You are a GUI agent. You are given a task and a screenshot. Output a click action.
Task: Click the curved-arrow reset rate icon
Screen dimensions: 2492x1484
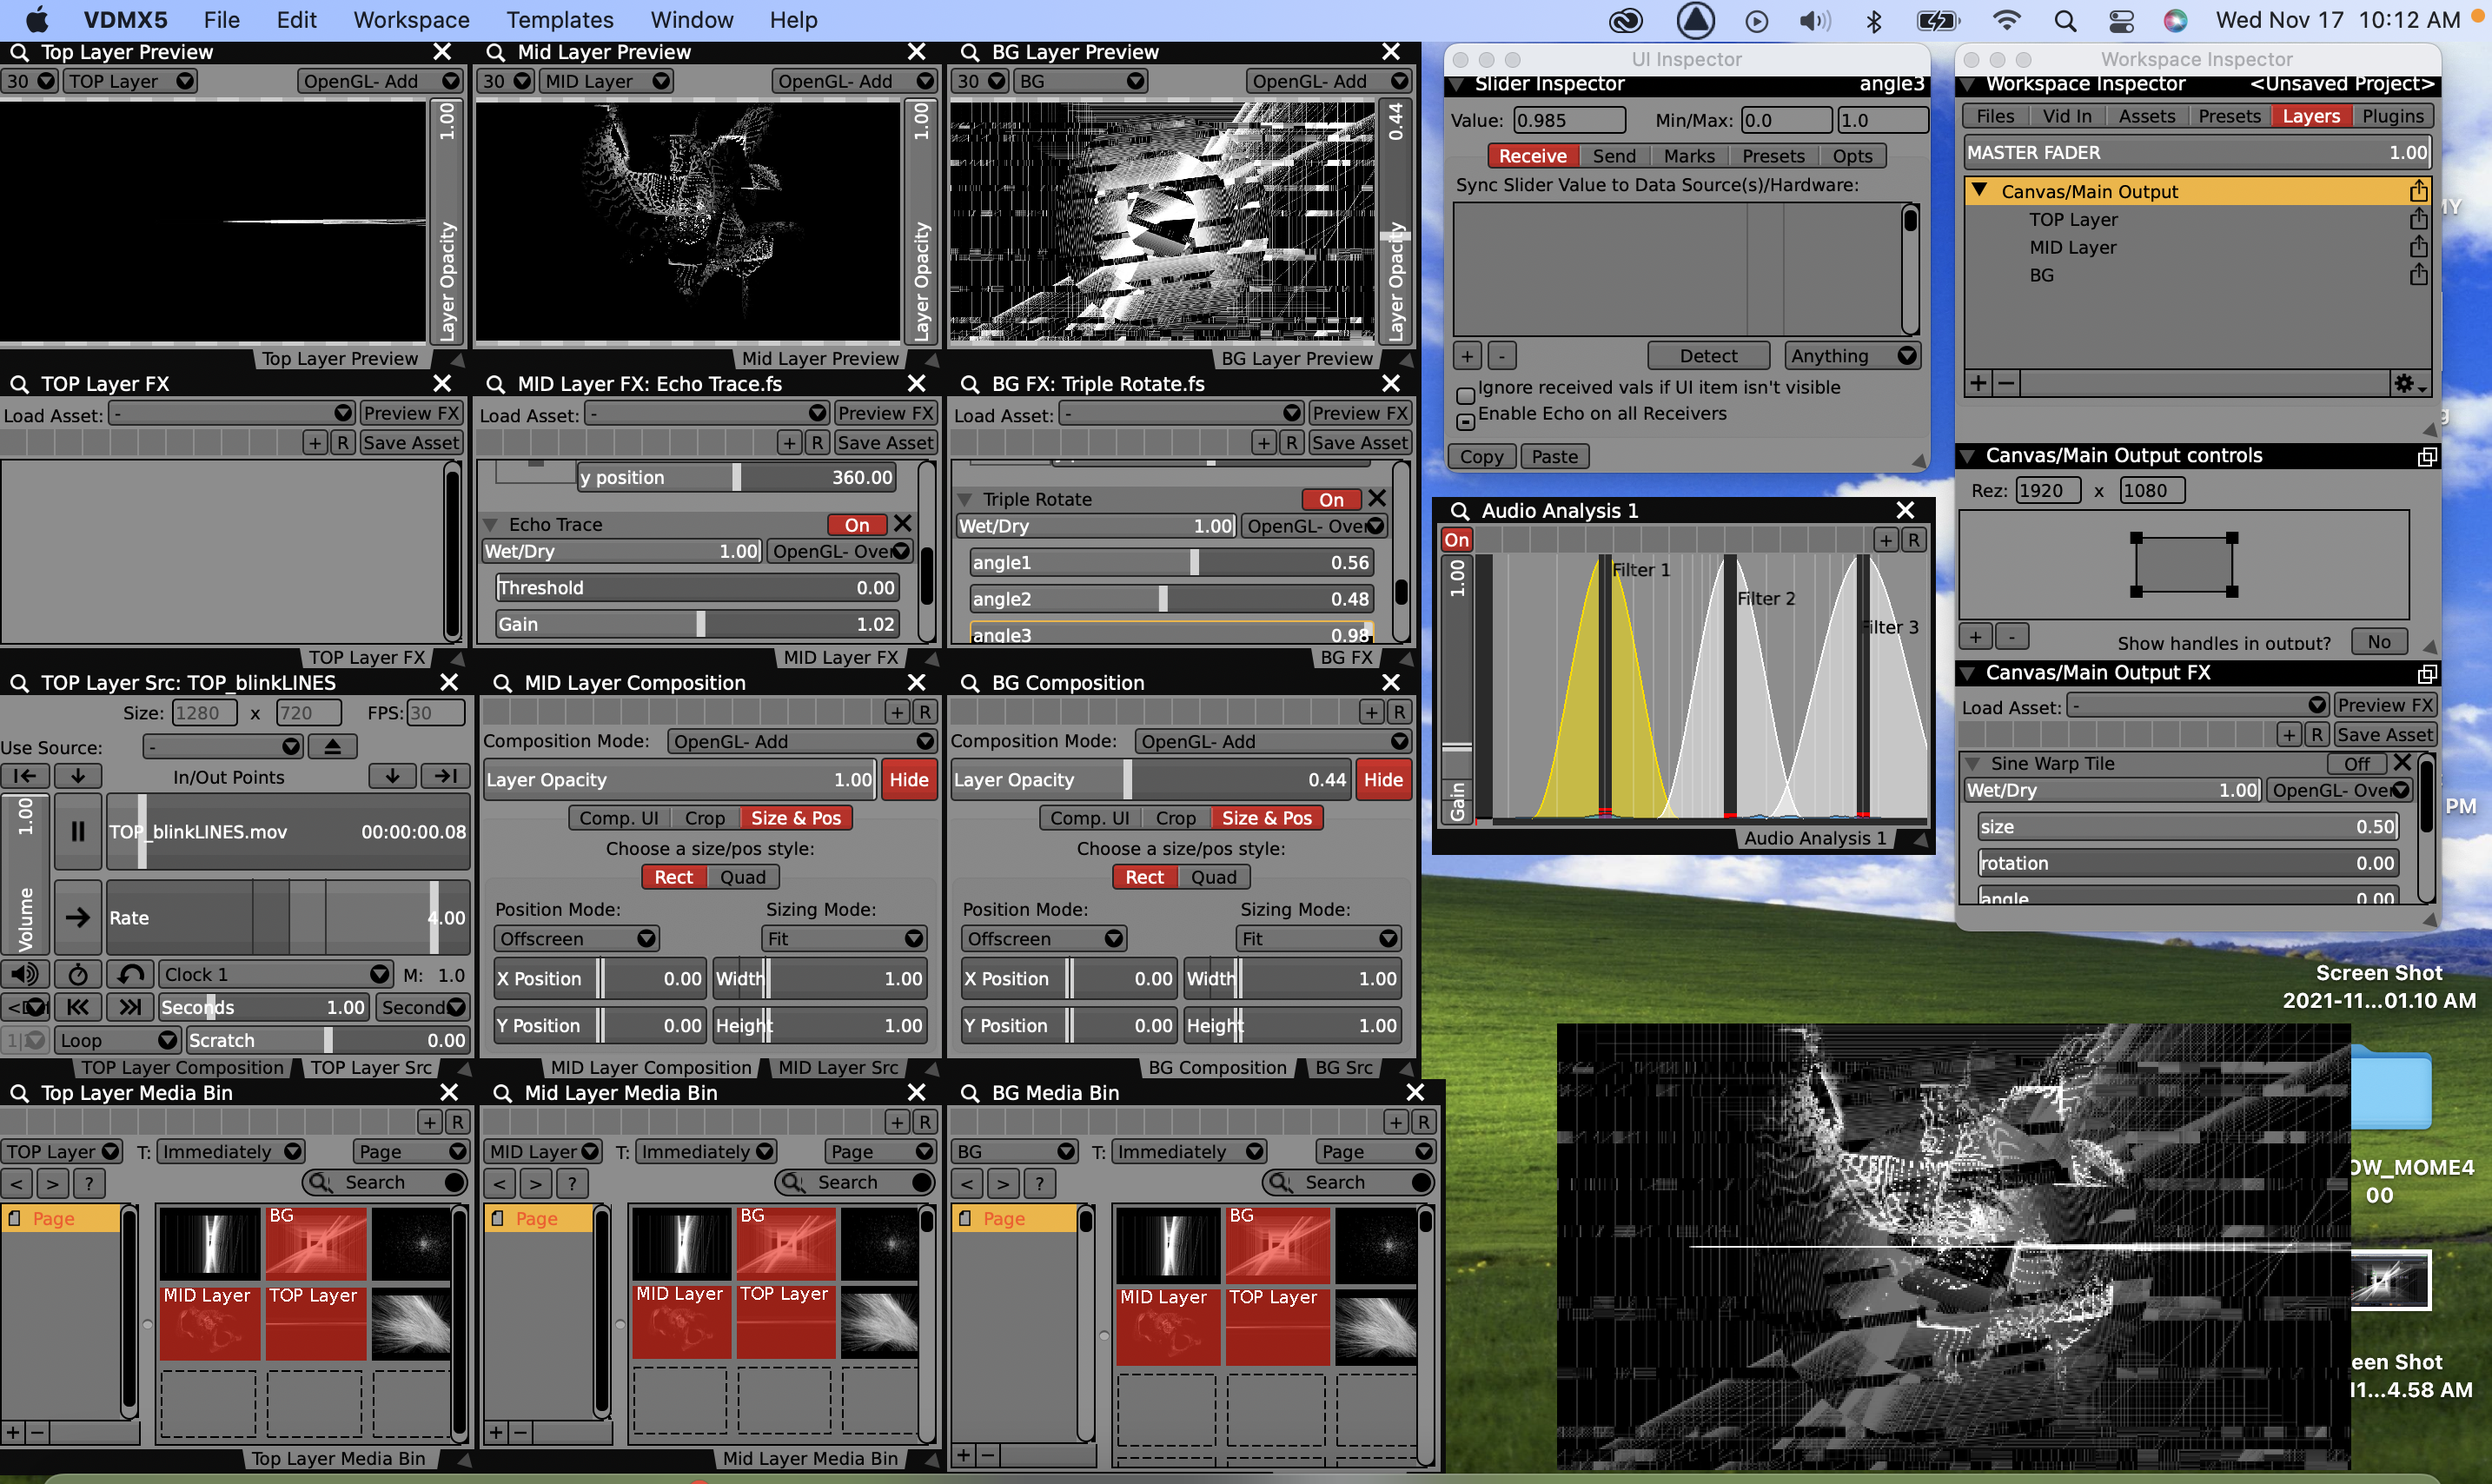[130, 974]
